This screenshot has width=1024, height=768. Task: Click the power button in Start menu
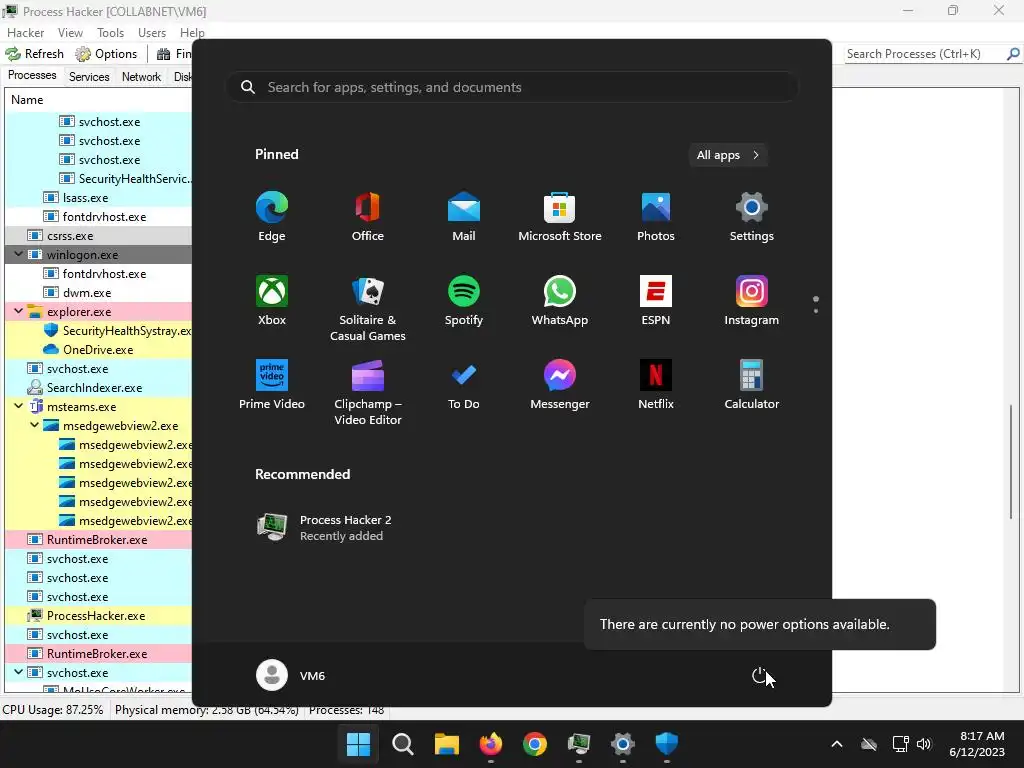[759, 675]
